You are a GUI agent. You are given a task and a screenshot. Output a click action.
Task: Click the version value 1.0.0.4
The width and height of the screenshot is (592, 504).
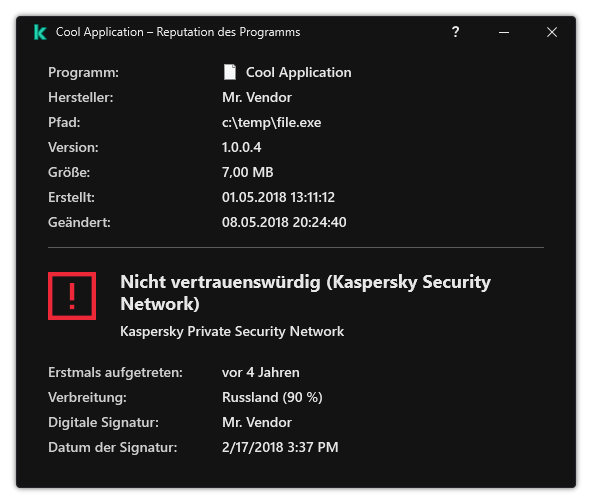242,147
